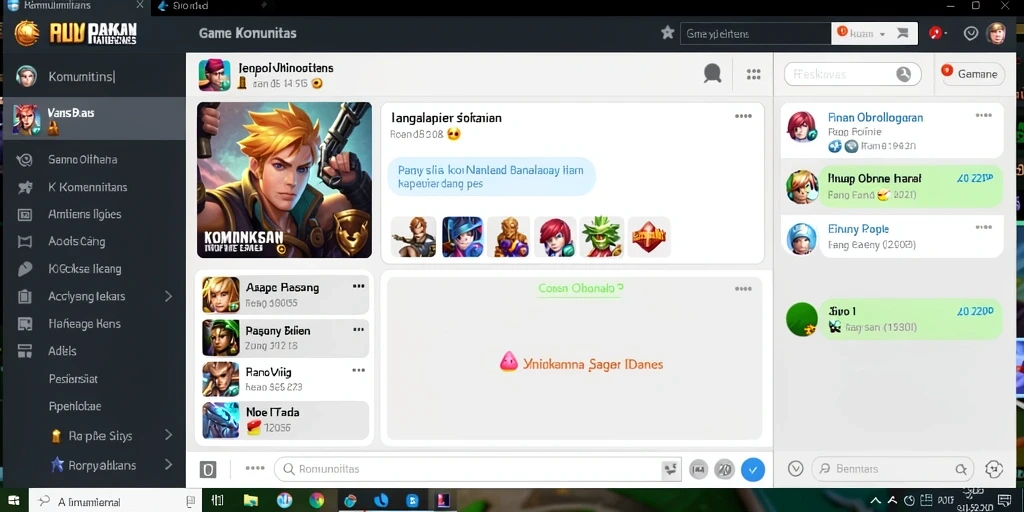Click the Ynickamna Sager IDanes link
Screen dimensions: 1024x512
point(581,364)
